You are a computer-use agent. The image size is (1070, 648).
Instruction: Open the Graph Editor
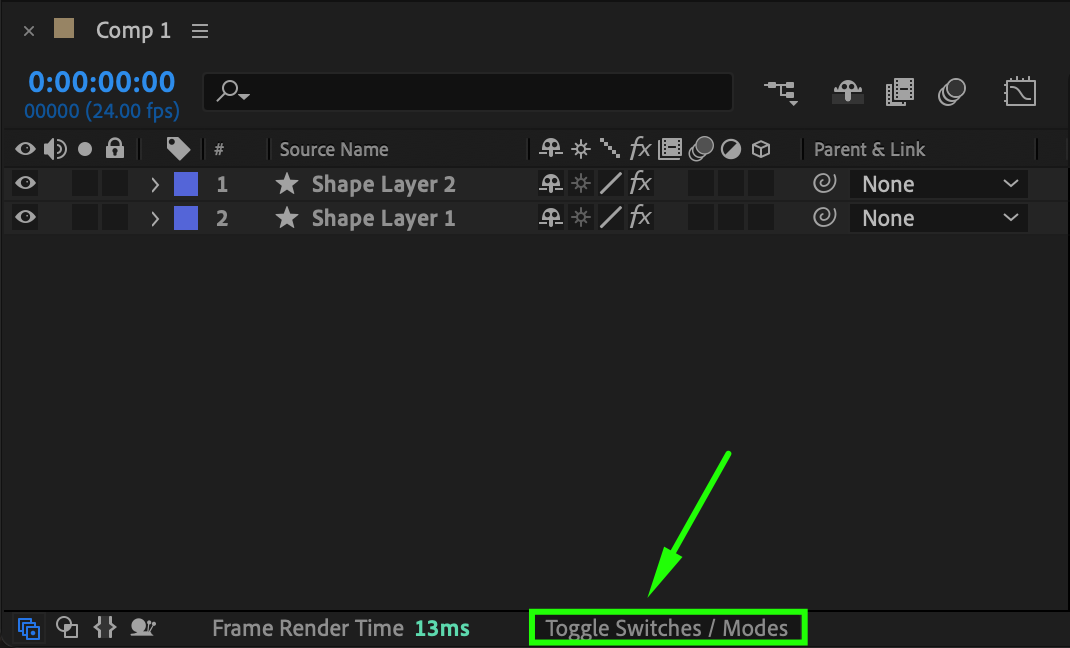[x=1020, y=92]
